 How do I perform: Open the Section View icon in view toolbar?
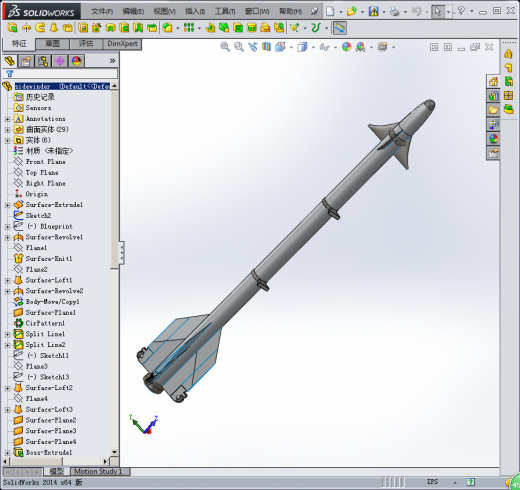266,47
